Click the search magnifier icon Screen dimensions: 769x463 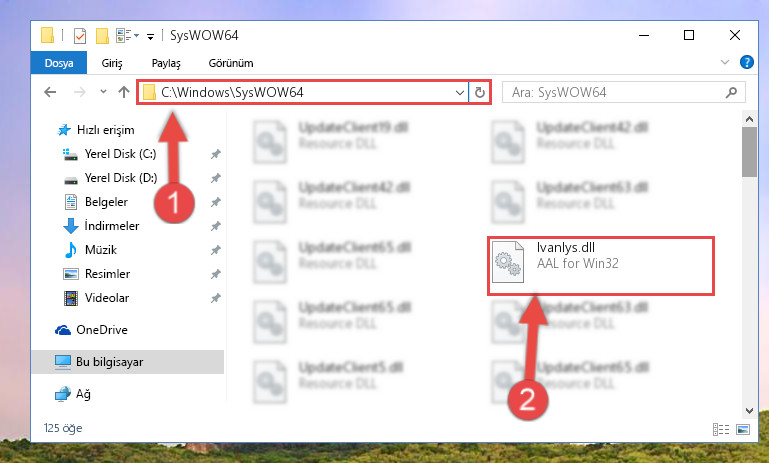click(x=731, y=92)
